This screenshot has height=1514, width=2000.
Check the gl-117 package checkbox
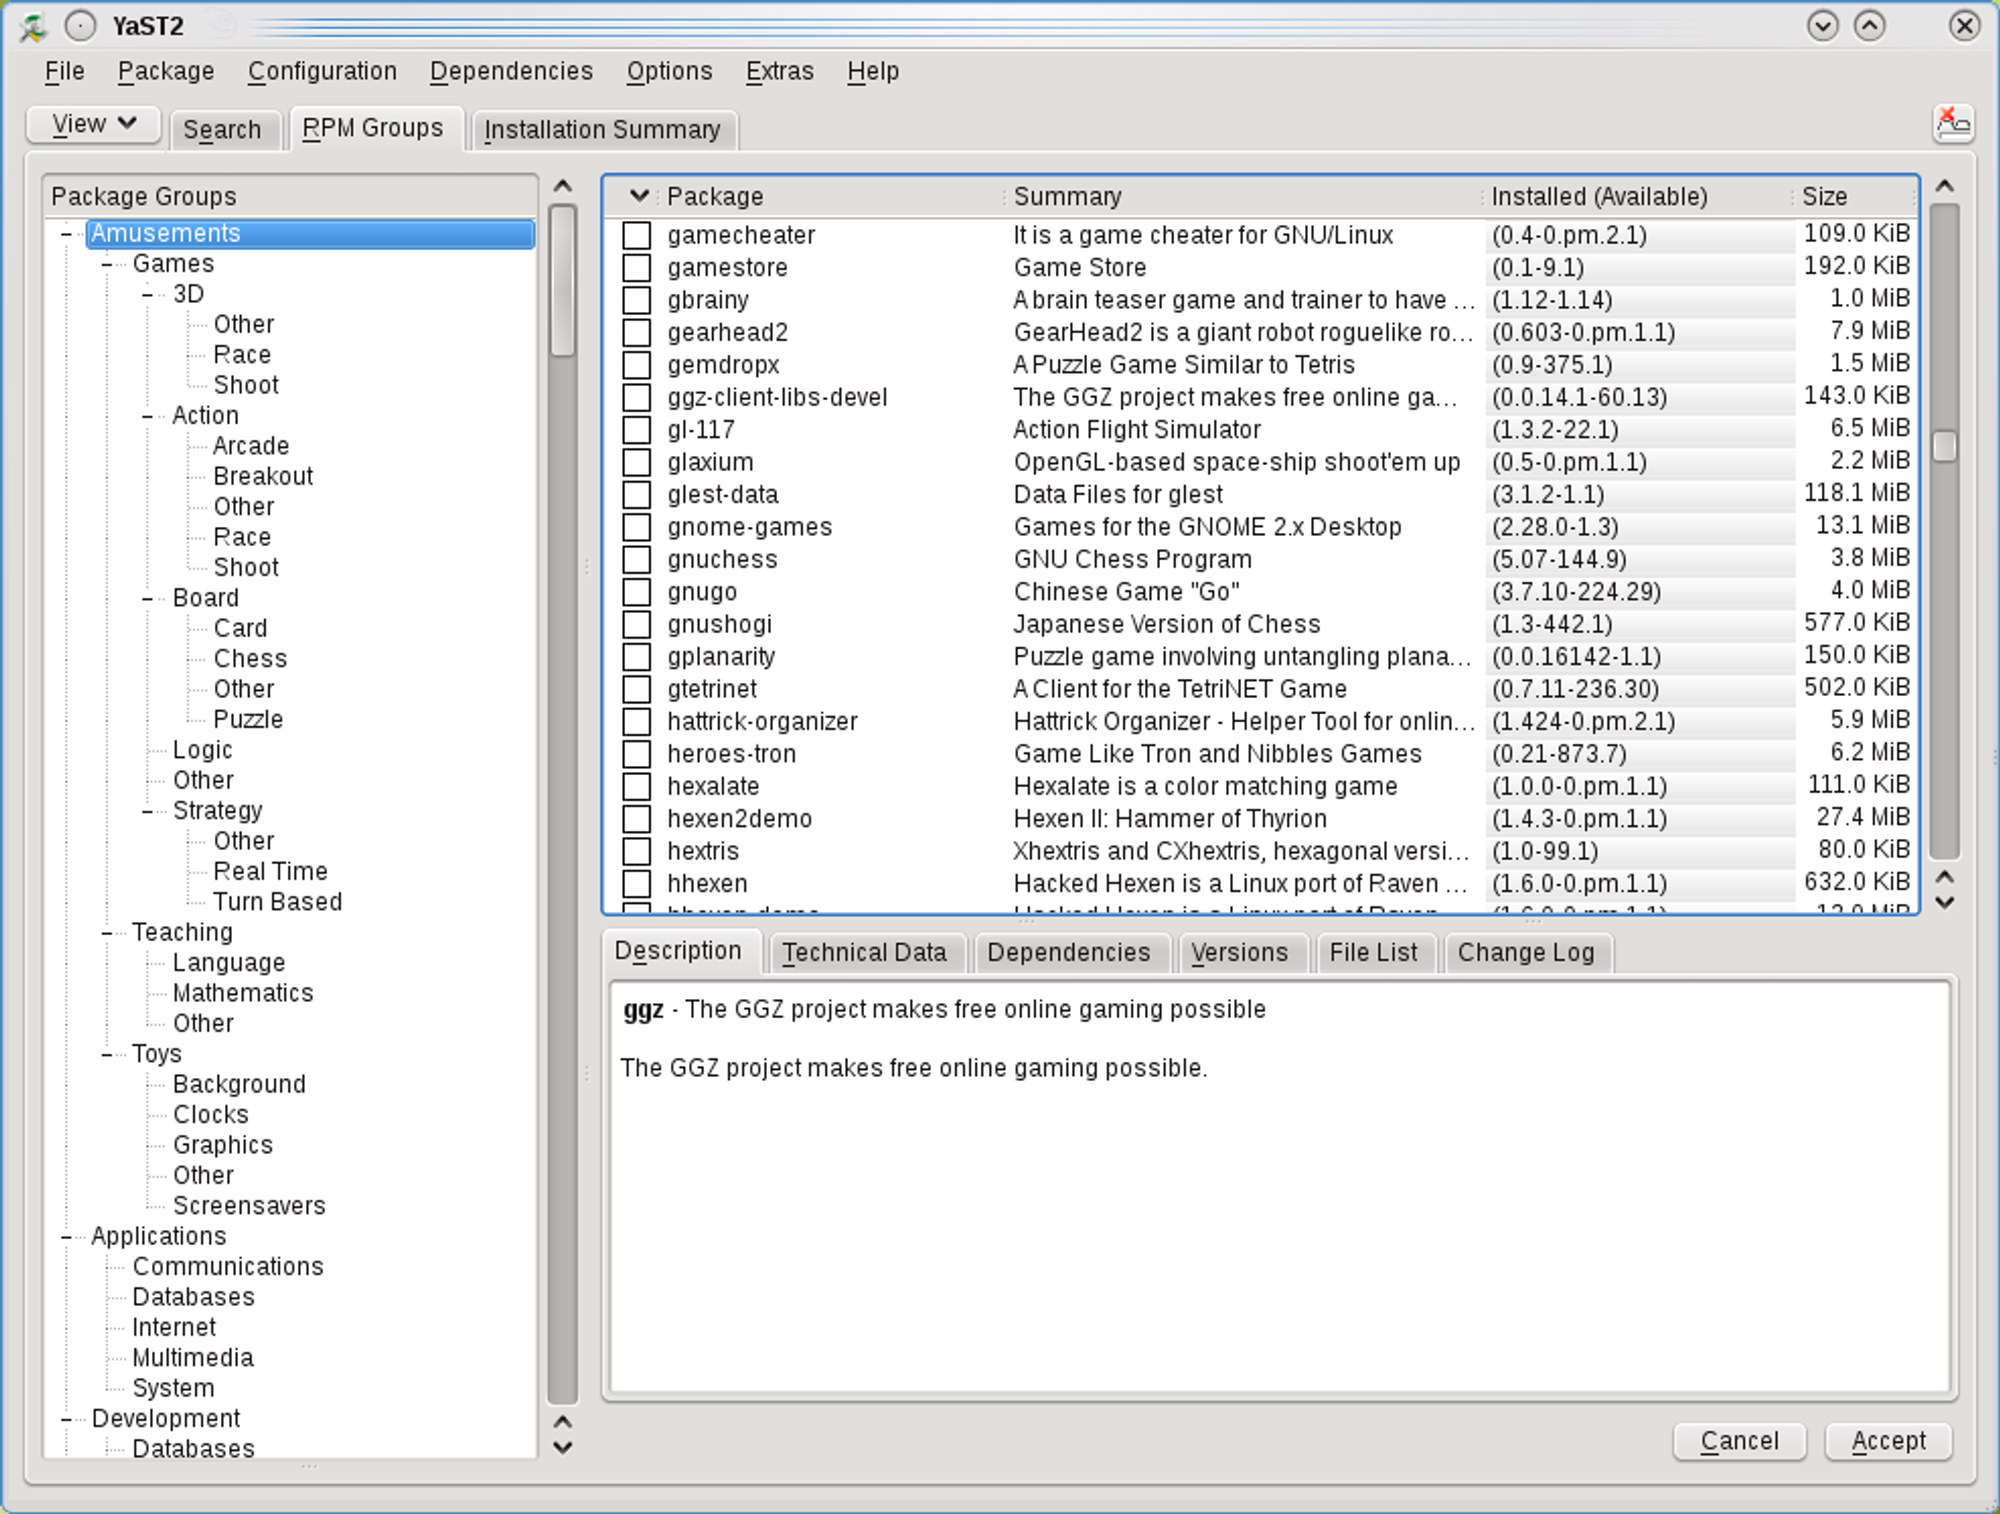637,430
